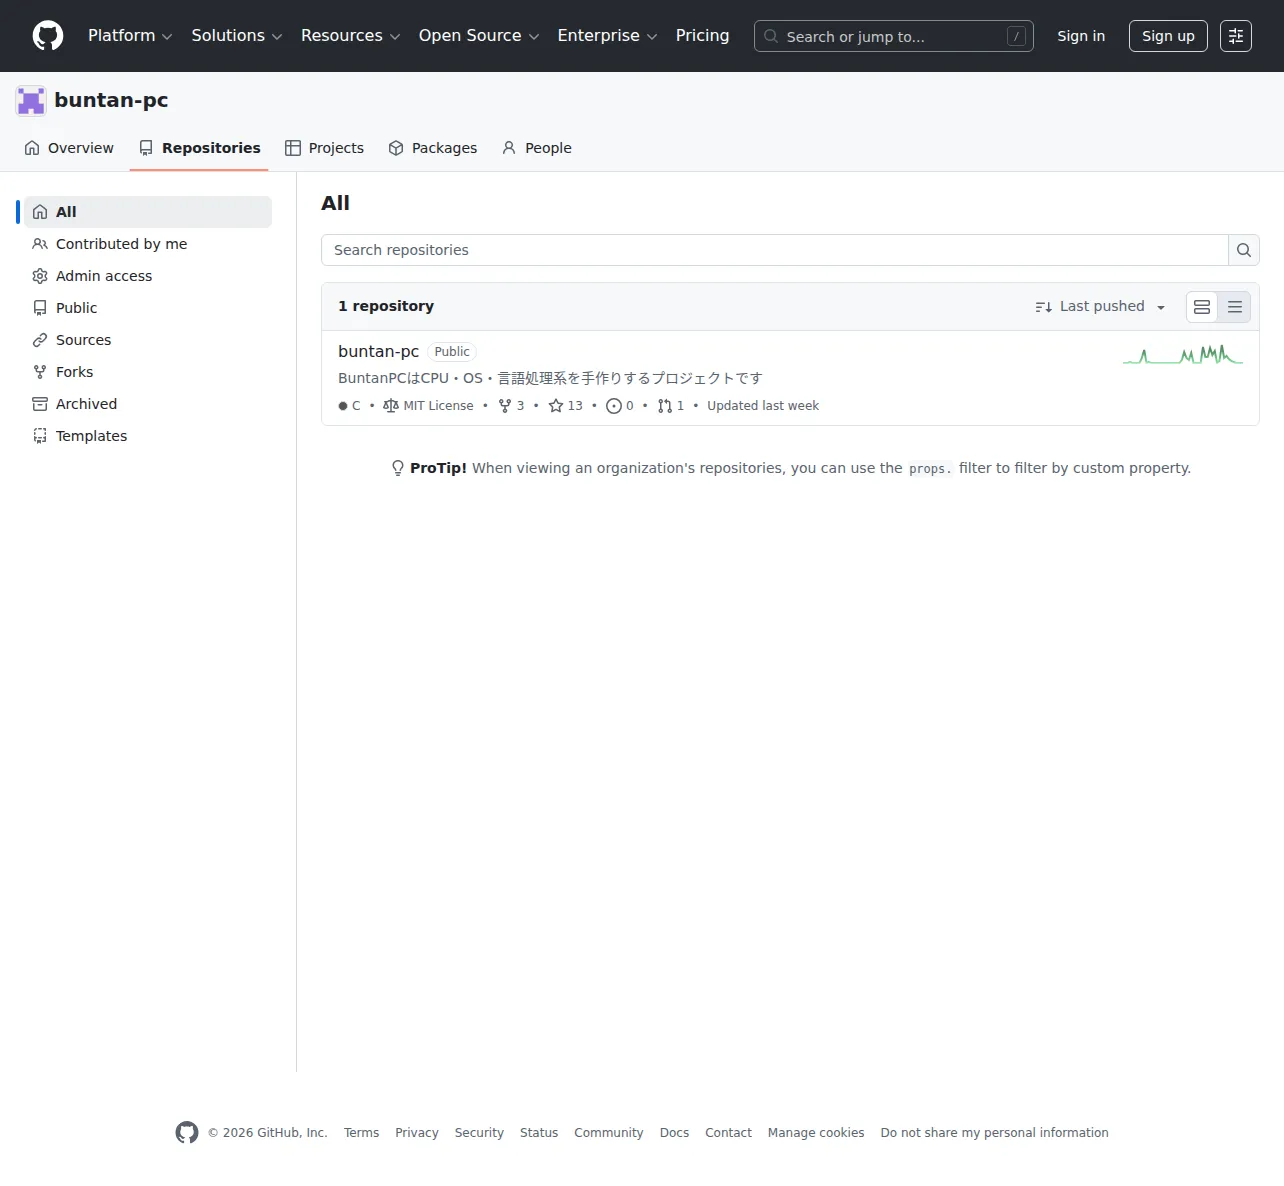Filter by Admin access
The image size is (1284, 1186).
click(148, 276)
